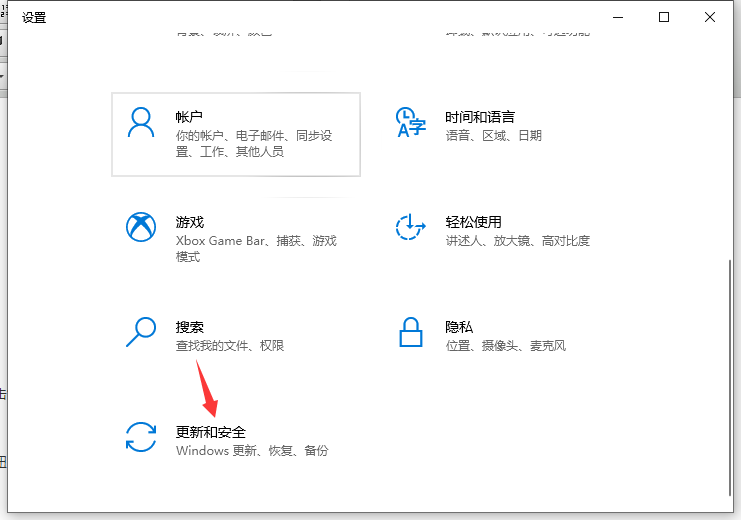Open the 时间和语言 settings heading
The image size is (741, 520).
(480, 117)
